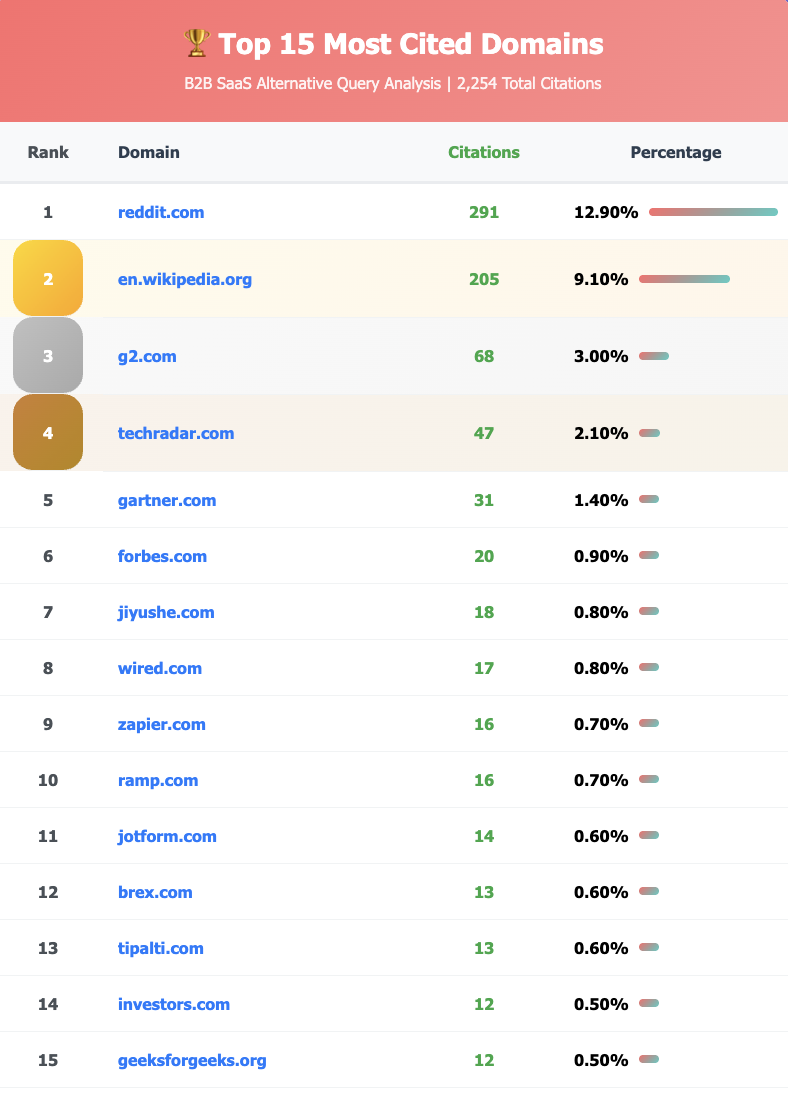Select the 205 citations value
788x1100 pixels.
click(483, 279)
